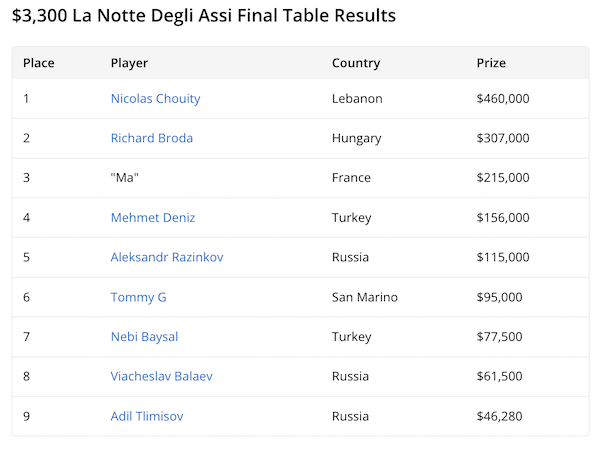Click the "Ma" third-place player cell
The image size is (600, 454).
124,178
